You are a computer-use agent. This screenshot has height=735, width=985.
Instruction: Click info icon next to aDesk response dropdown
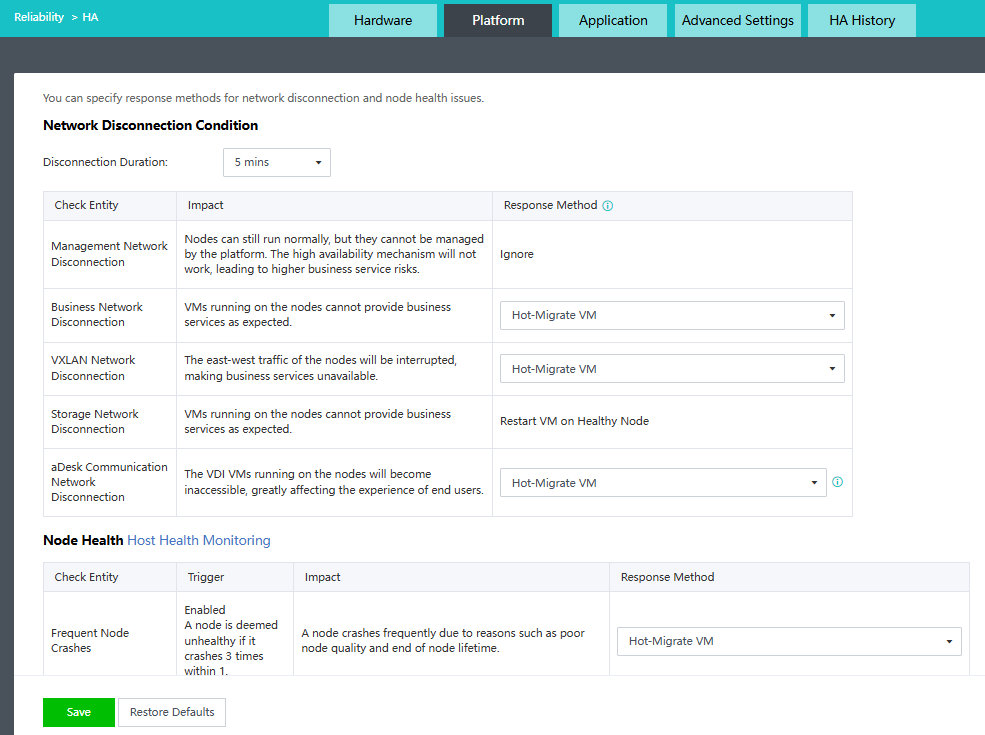(838, 482)
